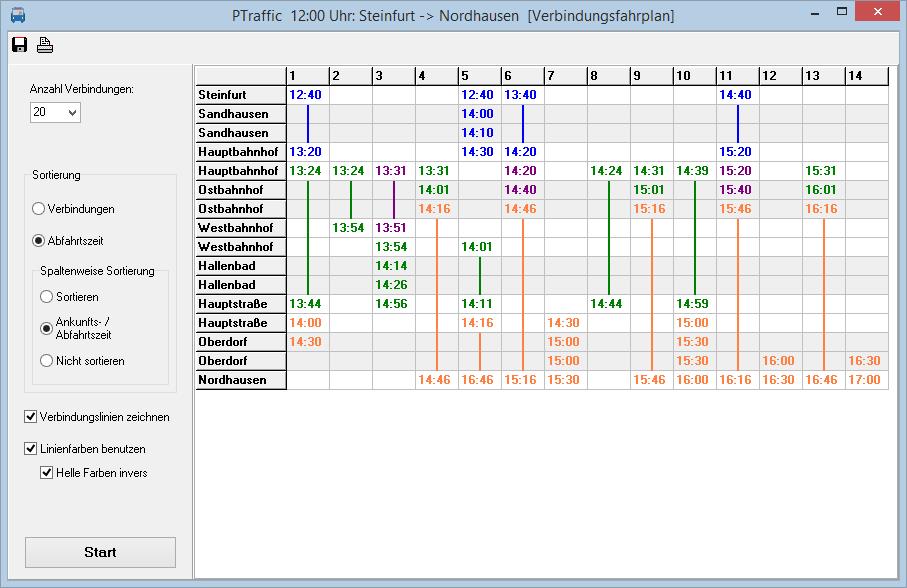
Task: Select Nicht sortieren radio option
Action: (47, 361)
